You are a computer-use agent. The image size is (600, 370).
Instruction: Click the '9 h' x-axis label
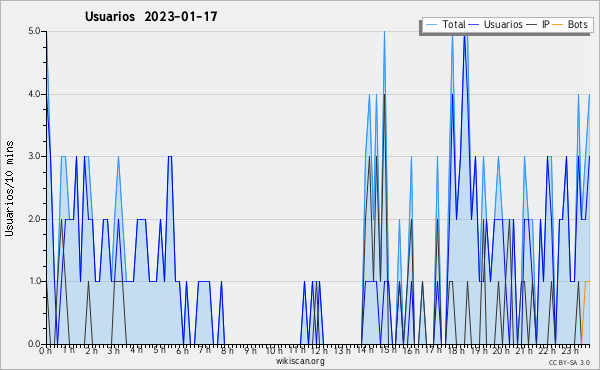[x=251, y=350]
